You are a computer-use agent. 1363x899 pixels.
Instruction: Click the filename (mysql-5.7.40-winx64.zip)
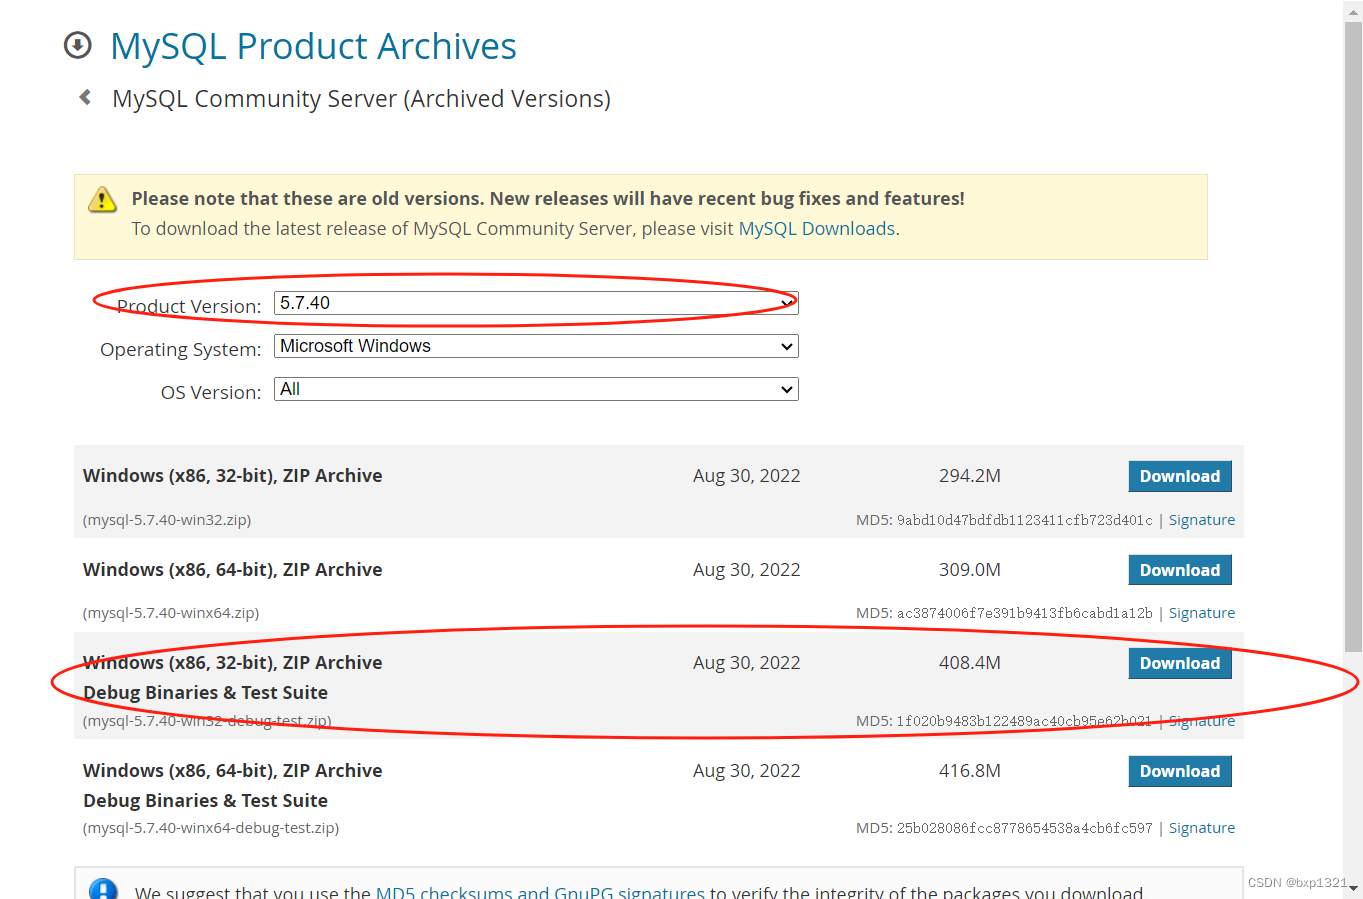(x=171, y=613)
